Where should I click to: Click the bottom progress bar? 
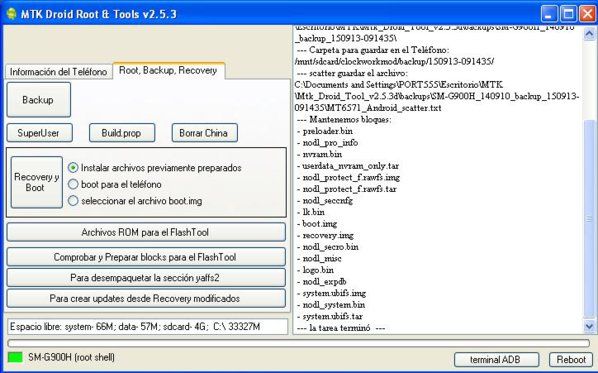(298, 343)
